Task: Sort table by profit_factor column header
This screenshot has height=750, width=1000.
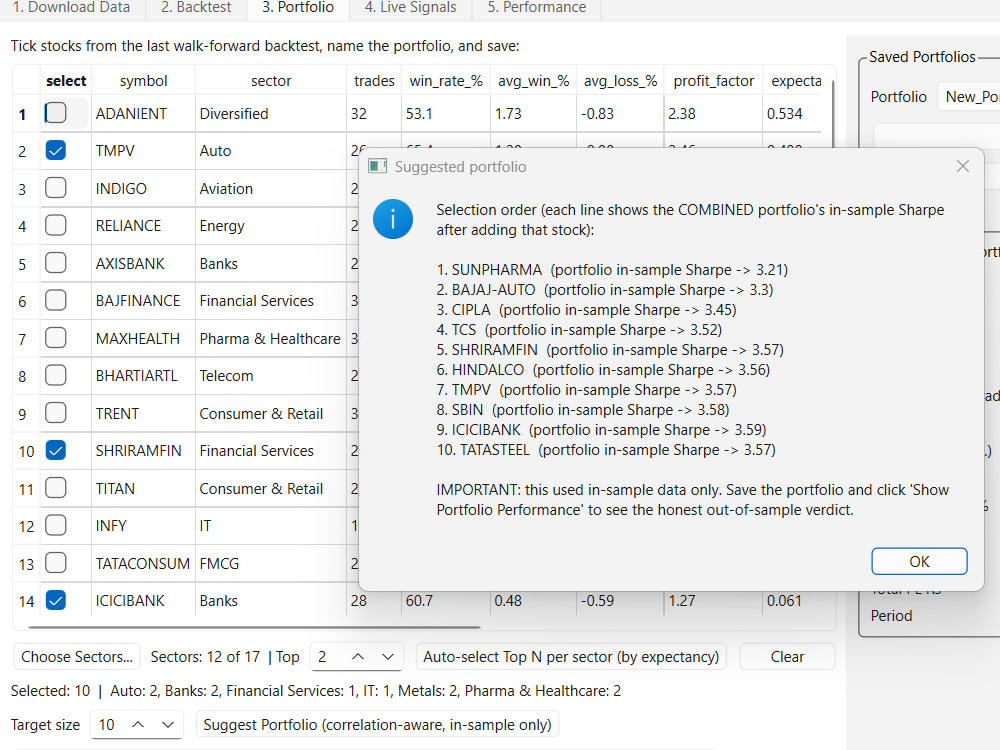Action: (713, 81)
